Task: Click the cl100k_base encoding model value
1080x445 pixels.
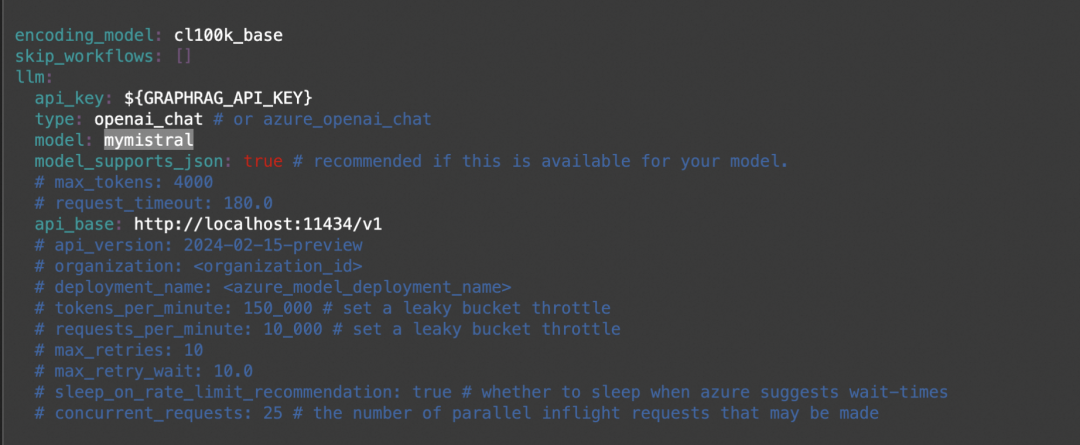Action: coord(228,35)
